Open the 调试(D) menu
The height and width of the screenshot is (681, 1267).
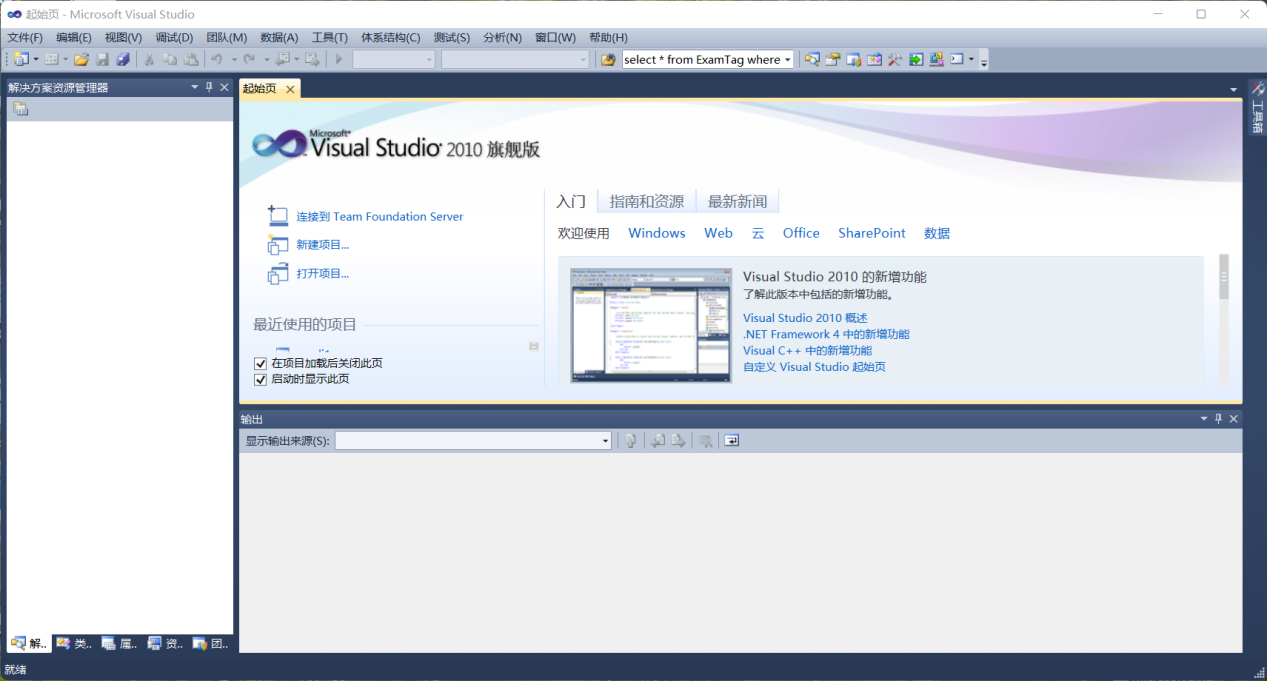coord(174,37)
